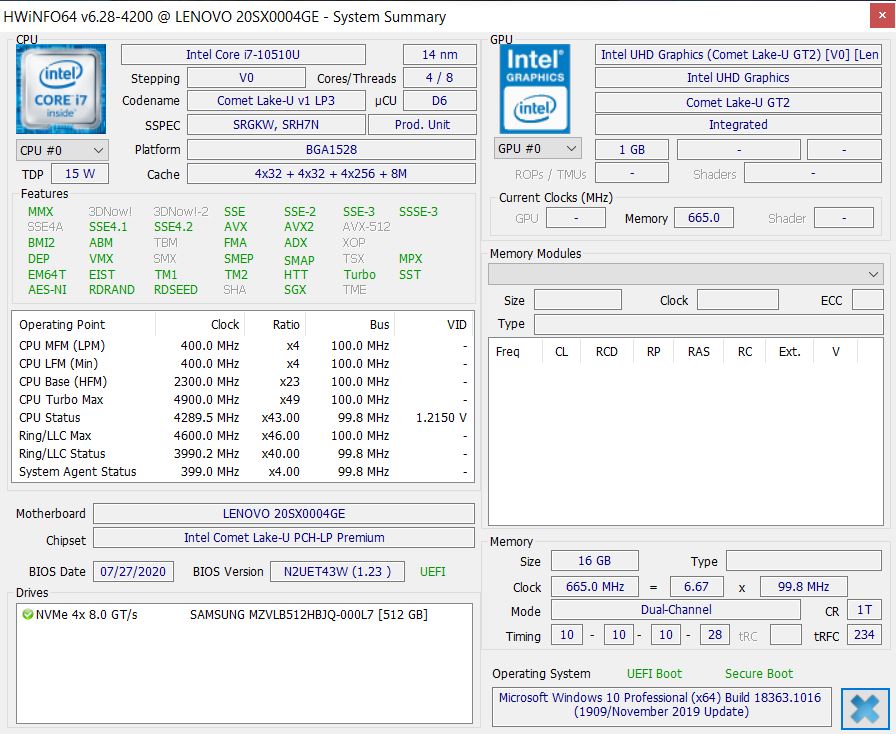Click the CPU Status 4289.5 MHz value

coord(206,418)
